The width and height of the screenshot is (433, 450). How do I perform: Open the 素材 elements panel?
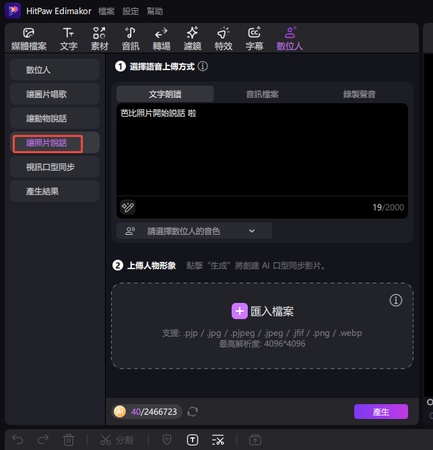pos(99,39)
